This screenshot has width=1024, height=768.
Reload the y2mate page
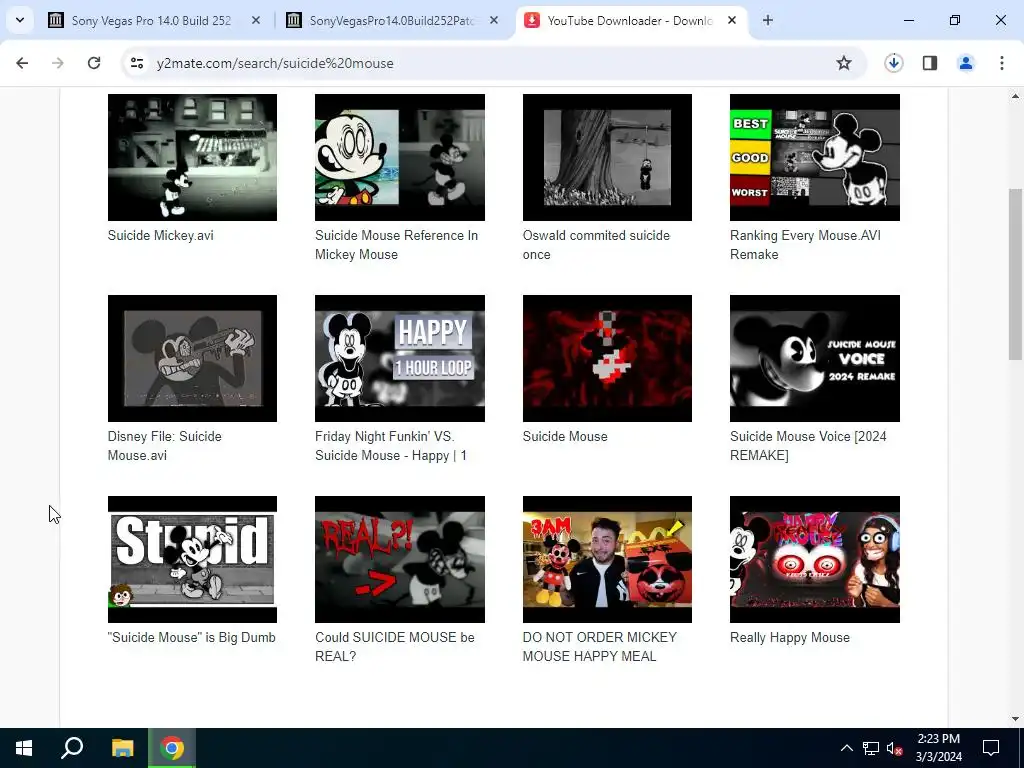[x=94, y=63]
